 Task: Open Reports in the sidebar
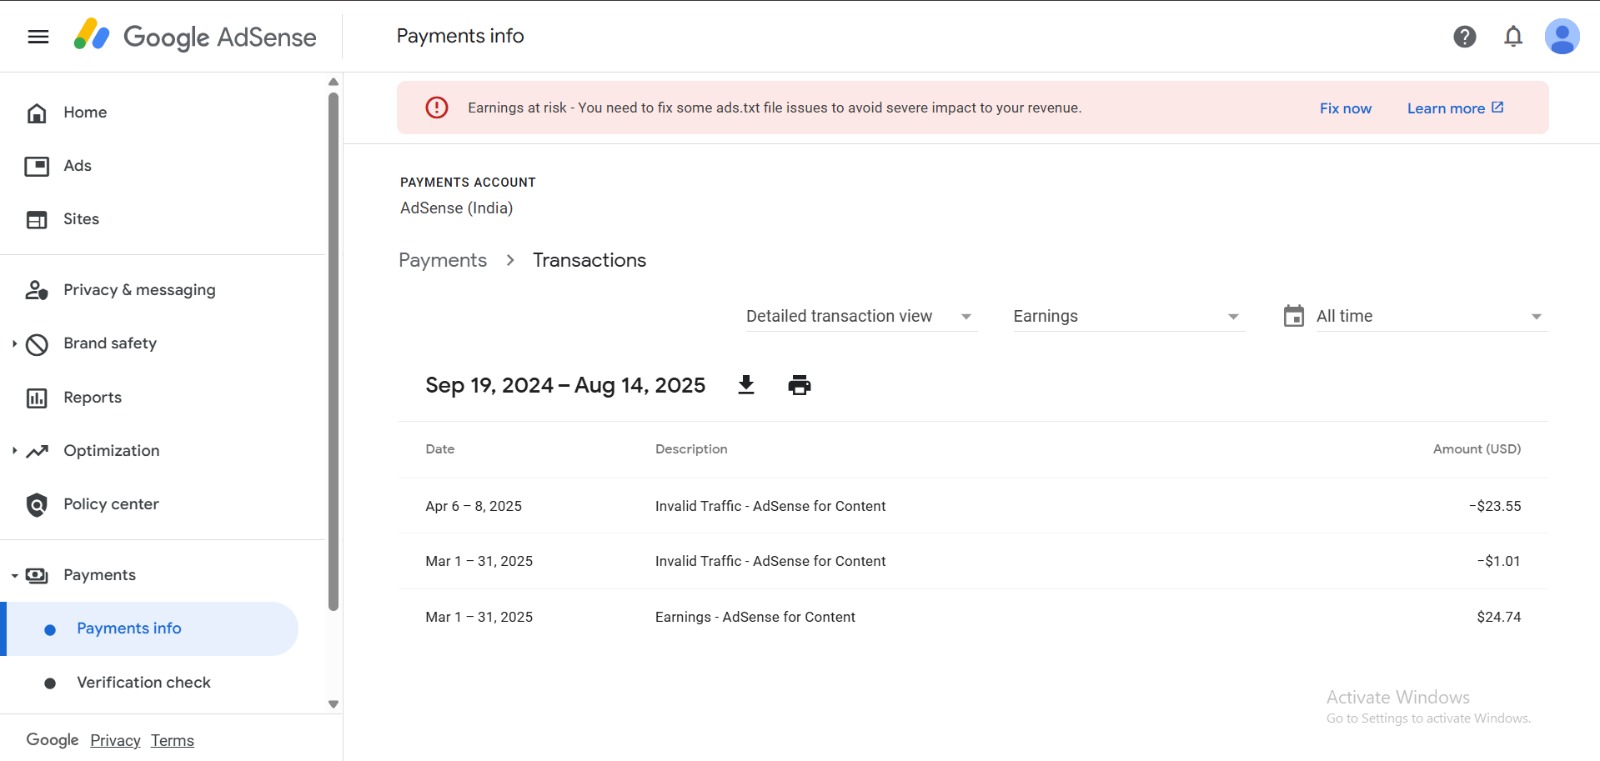point(92,397)
